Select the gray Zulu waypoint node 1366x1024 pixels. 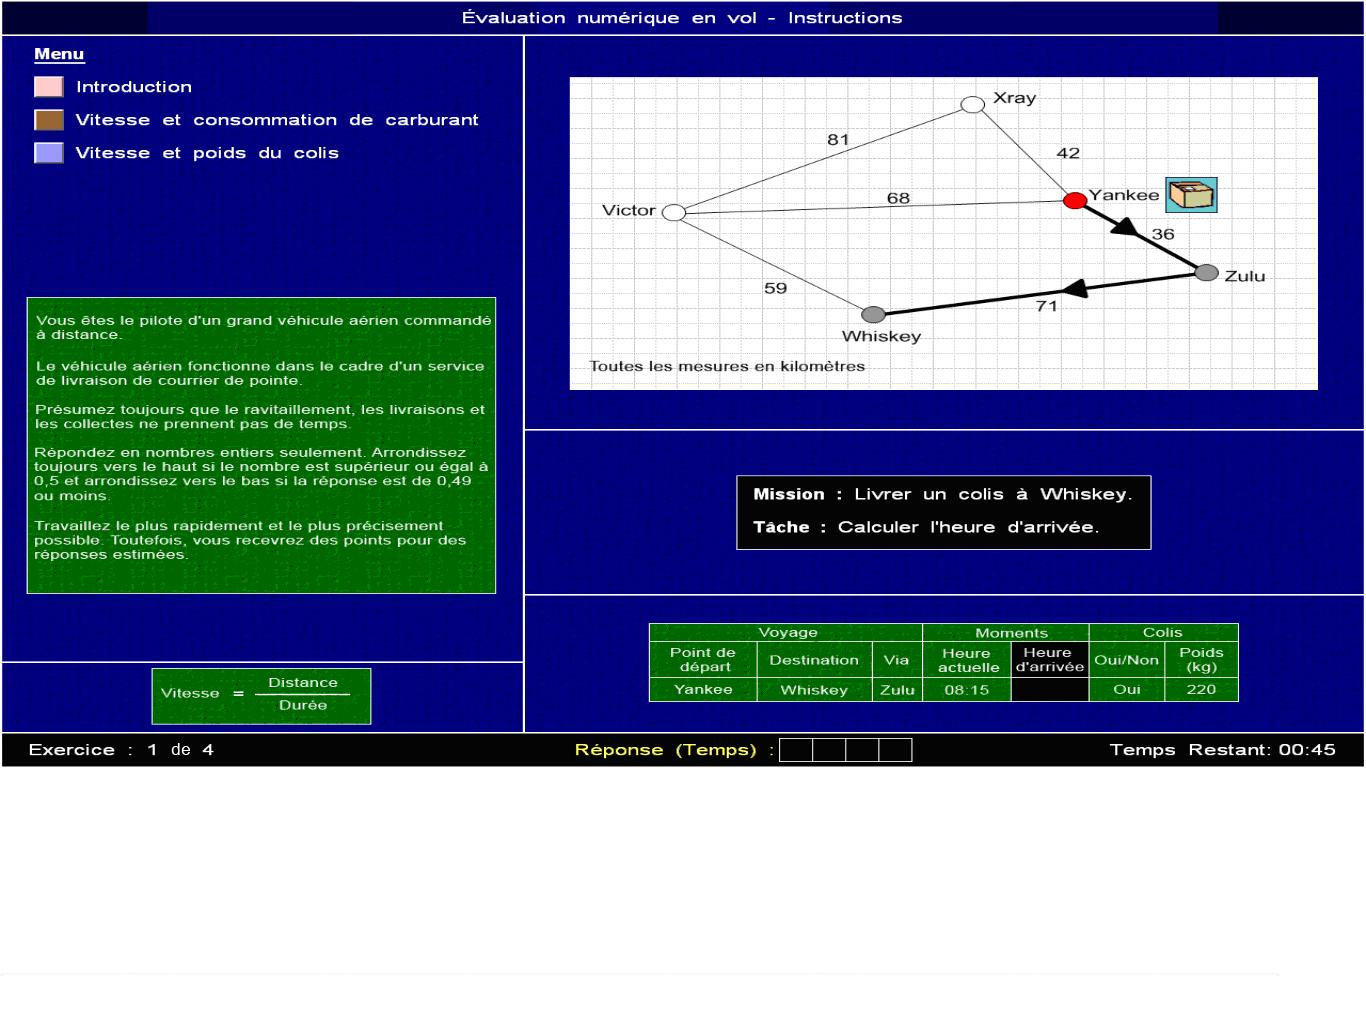click(x=1207, y=273)
